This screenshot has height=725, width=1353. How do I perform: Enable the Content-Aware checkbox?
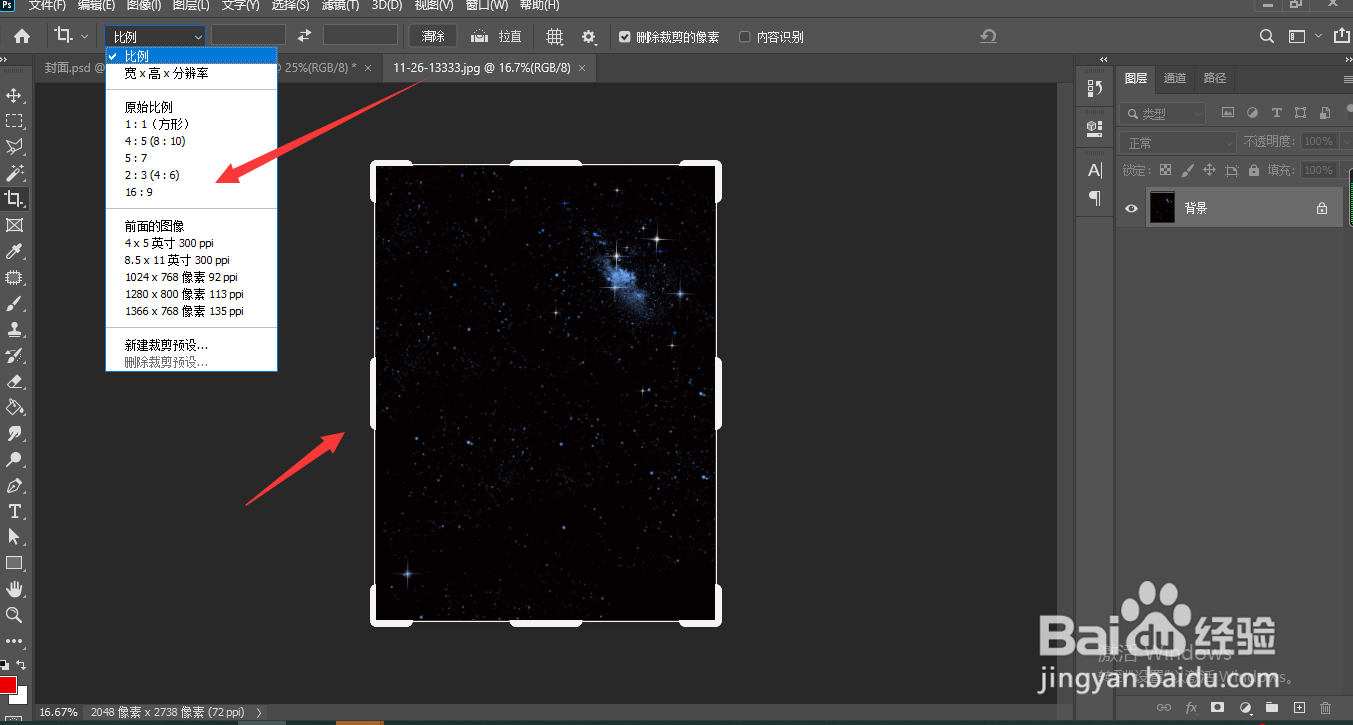click(x=744, y=37)
